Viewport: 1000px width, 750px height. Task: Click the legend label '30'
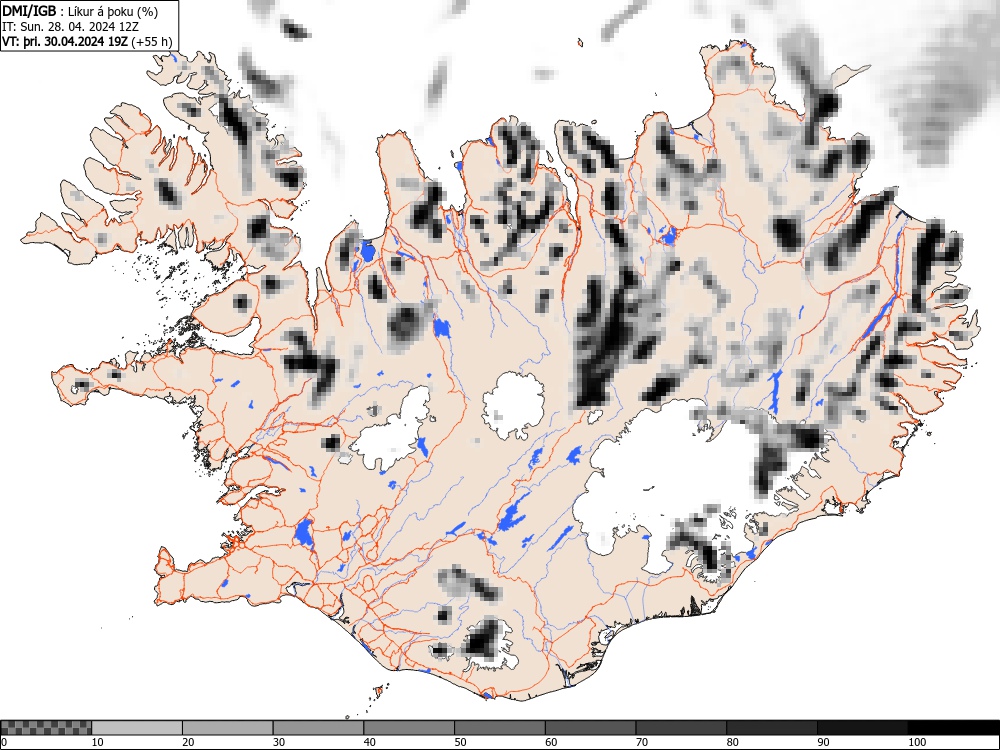(x=279, y=742)
